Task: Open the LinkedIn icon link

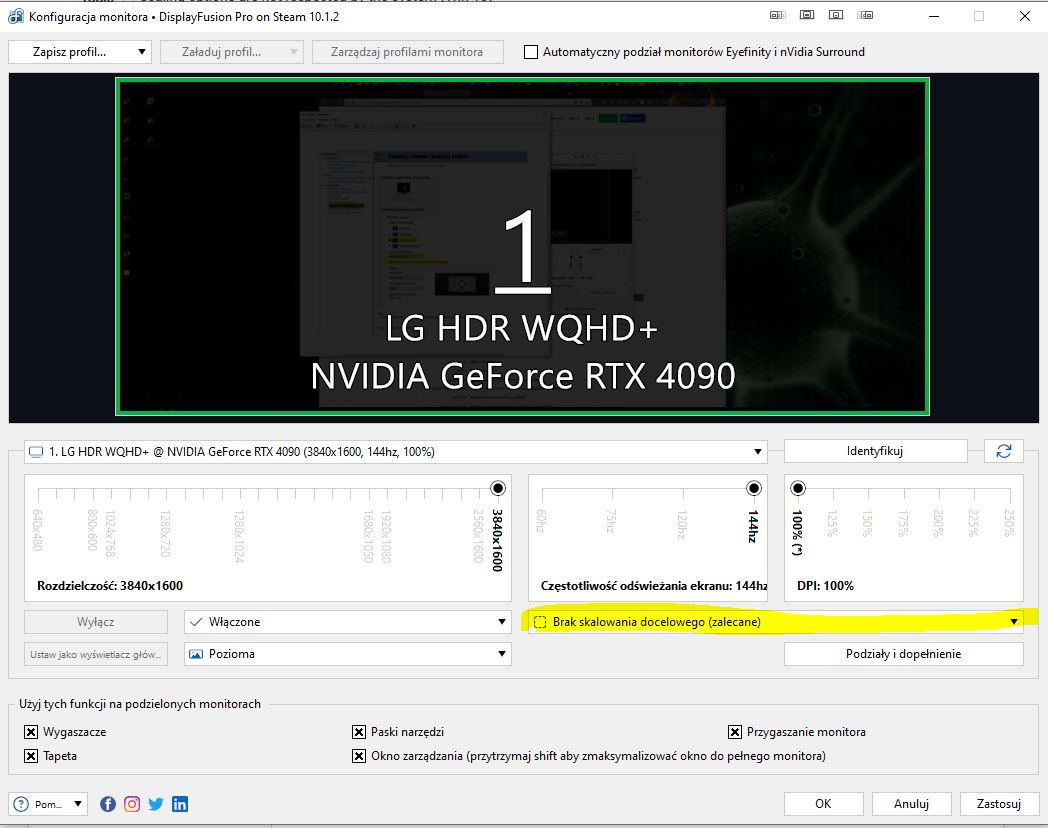Action: [180, 804]
